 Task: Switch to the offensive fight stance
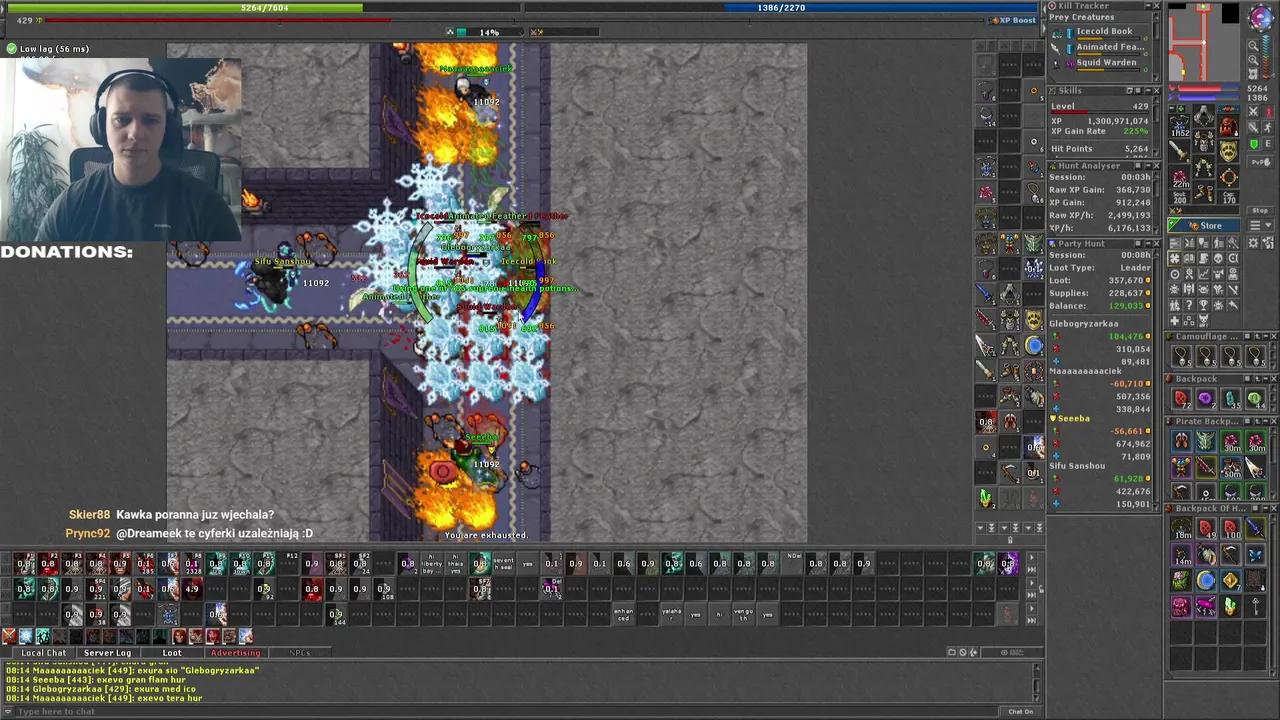[x=1253, y=112]
